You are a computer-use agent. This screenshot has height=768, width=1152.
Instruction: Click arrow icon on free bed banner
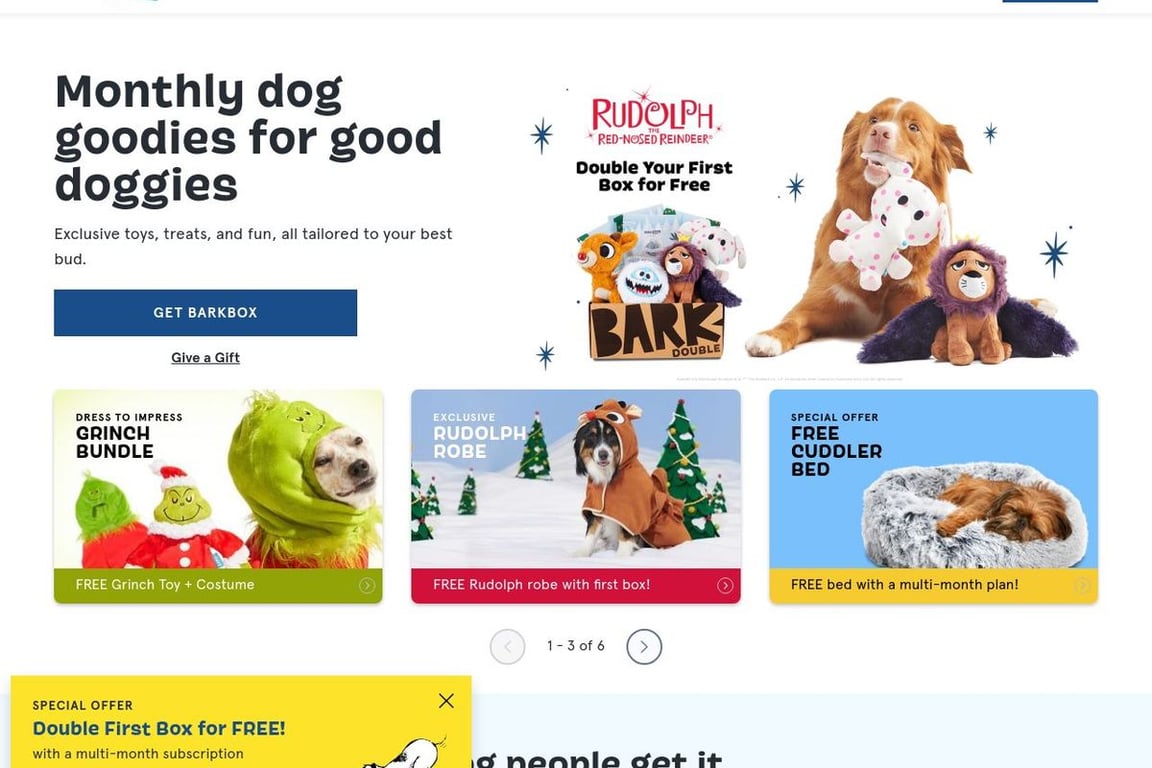[x=1082, y=586]
